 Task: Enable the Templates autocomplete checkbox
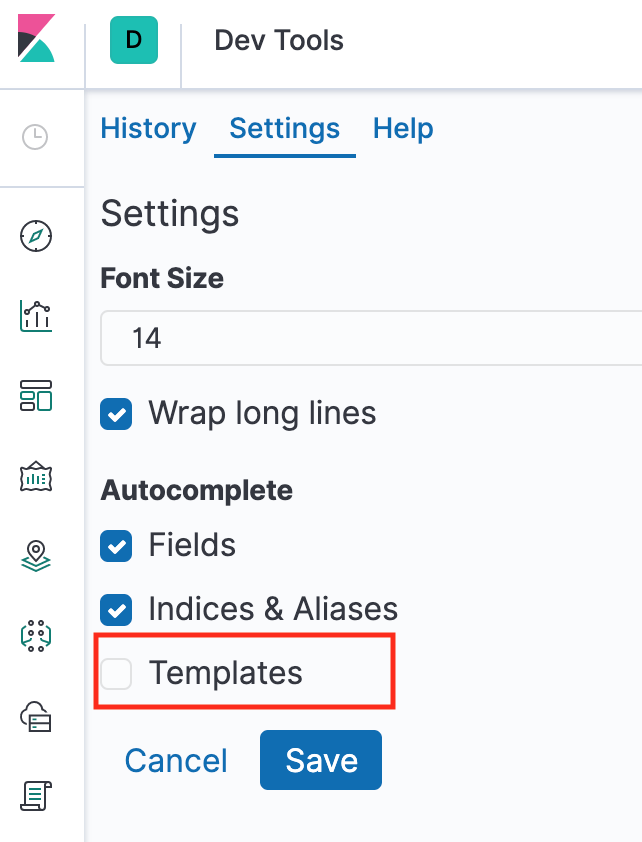point(115,673)
